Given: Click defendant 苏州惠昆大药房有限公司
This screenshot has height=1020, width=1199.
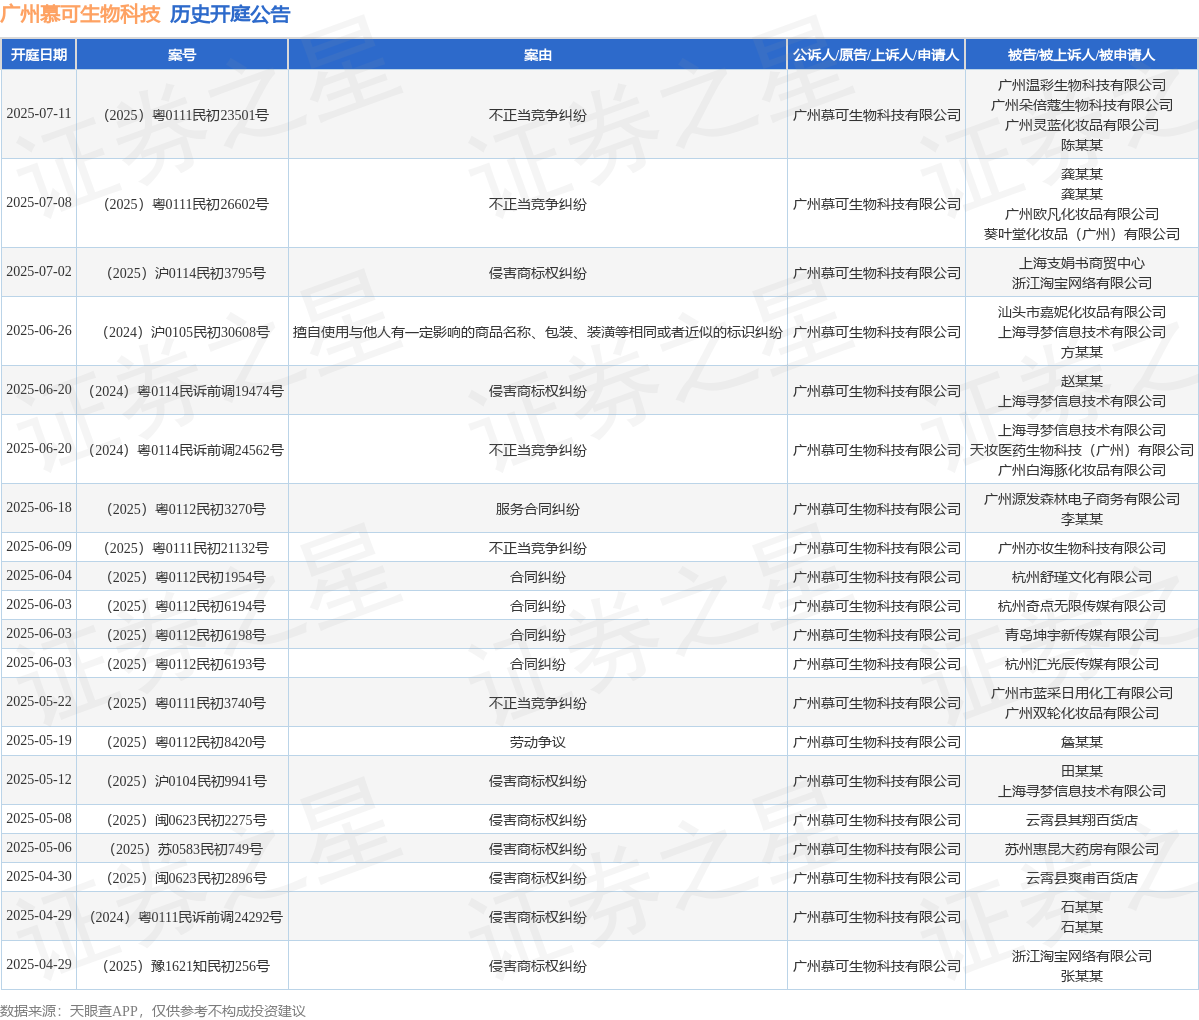Looking at the screenshot, I should (x=1081, y=849).
